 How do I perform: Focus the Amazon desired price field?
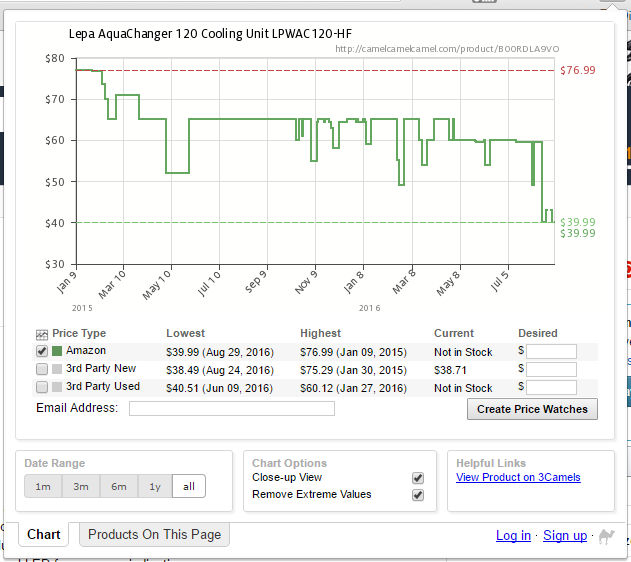[x=551, y=352]
